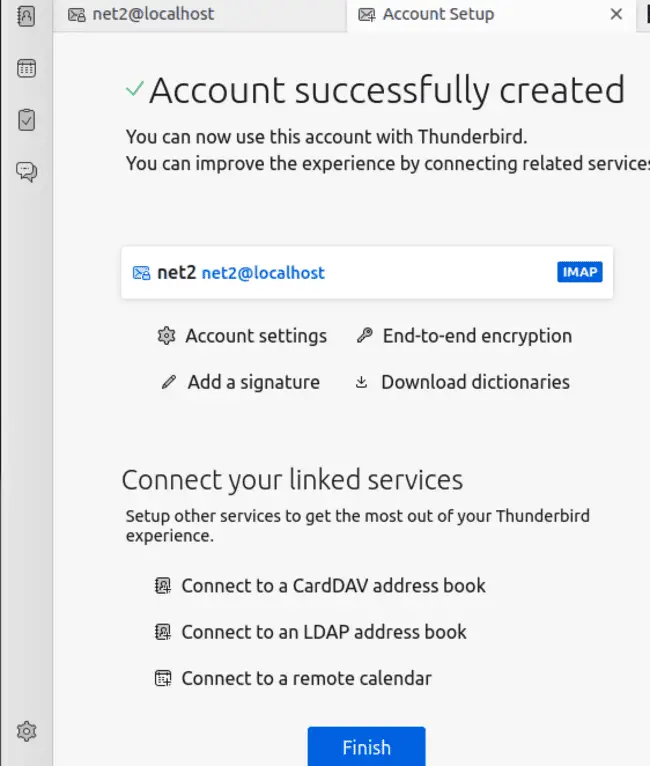The height and width of the screenshot is (766, 650).
Task: Click the gear icon beside Account settings
Action: pyautogui.click(x=167, y=336)
